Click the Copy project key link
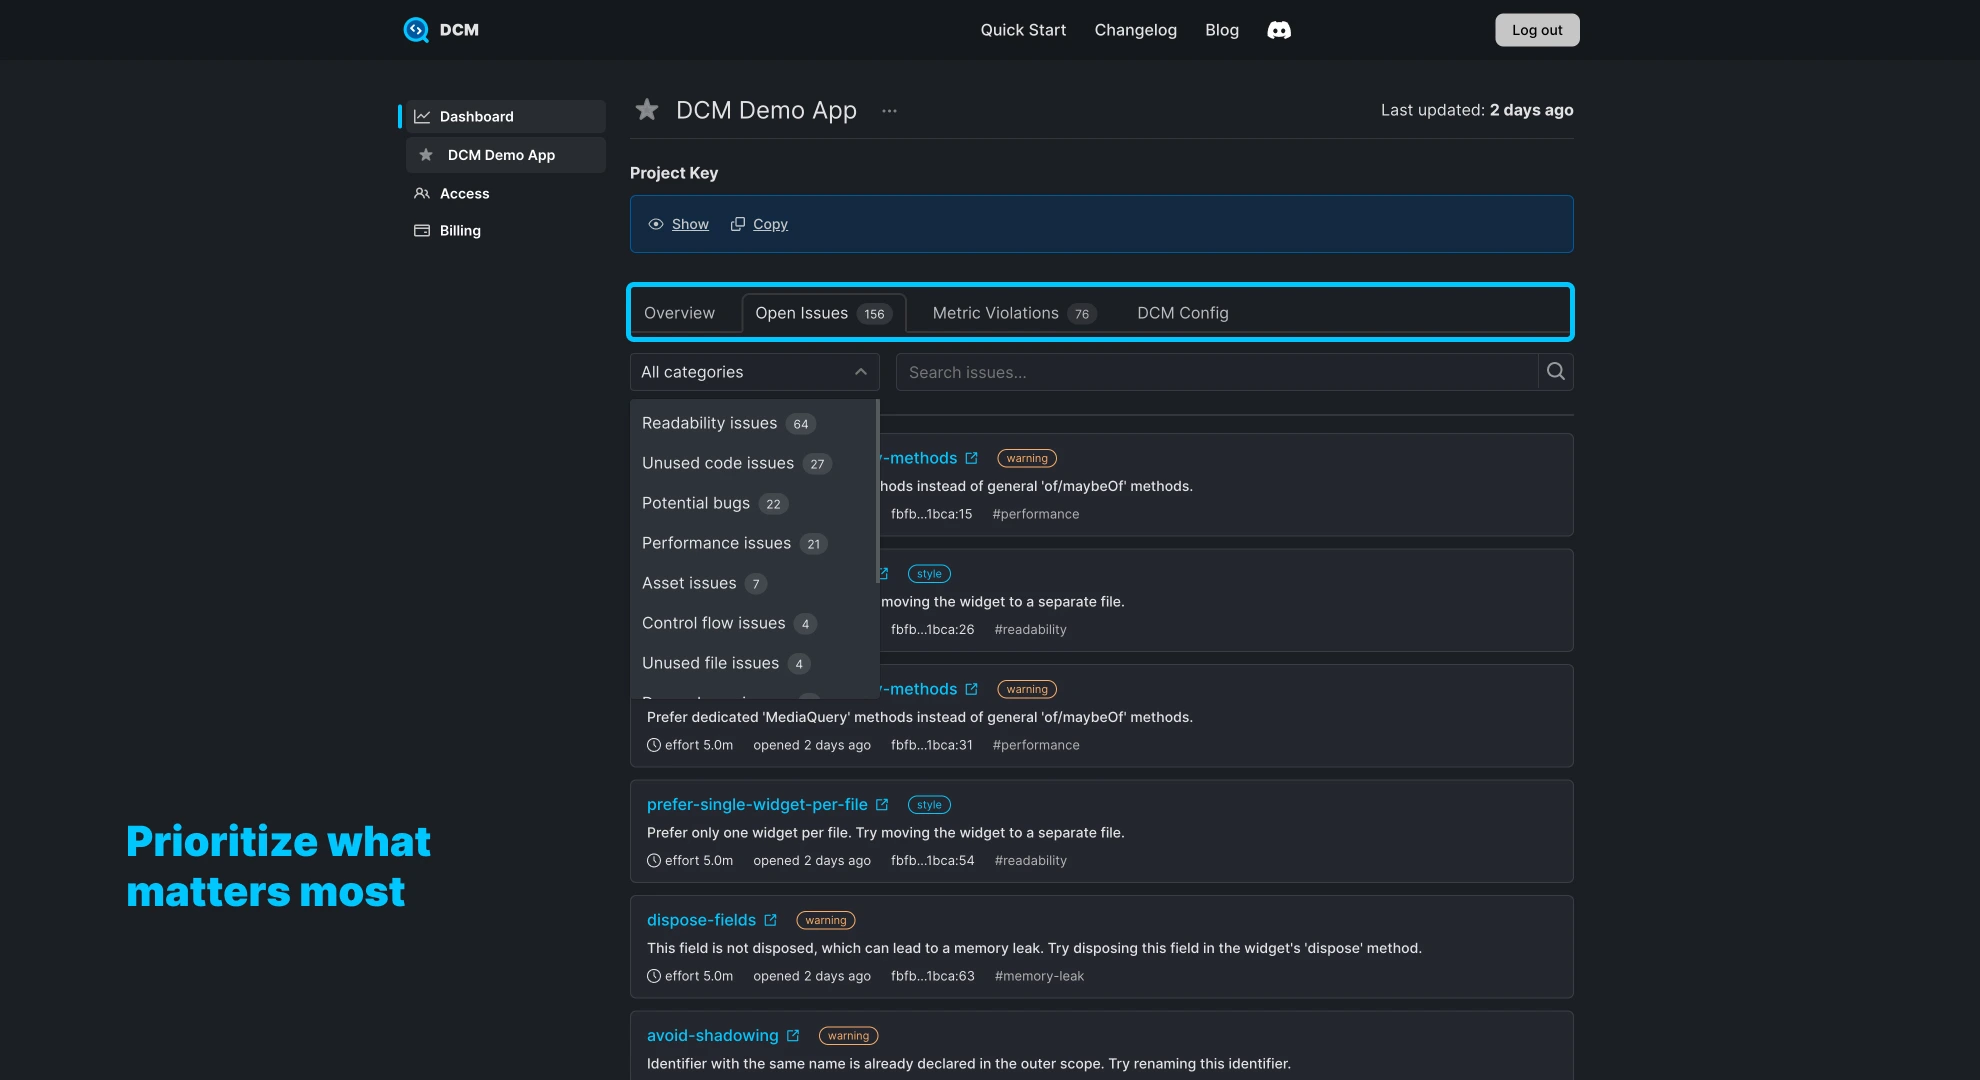 770,224
